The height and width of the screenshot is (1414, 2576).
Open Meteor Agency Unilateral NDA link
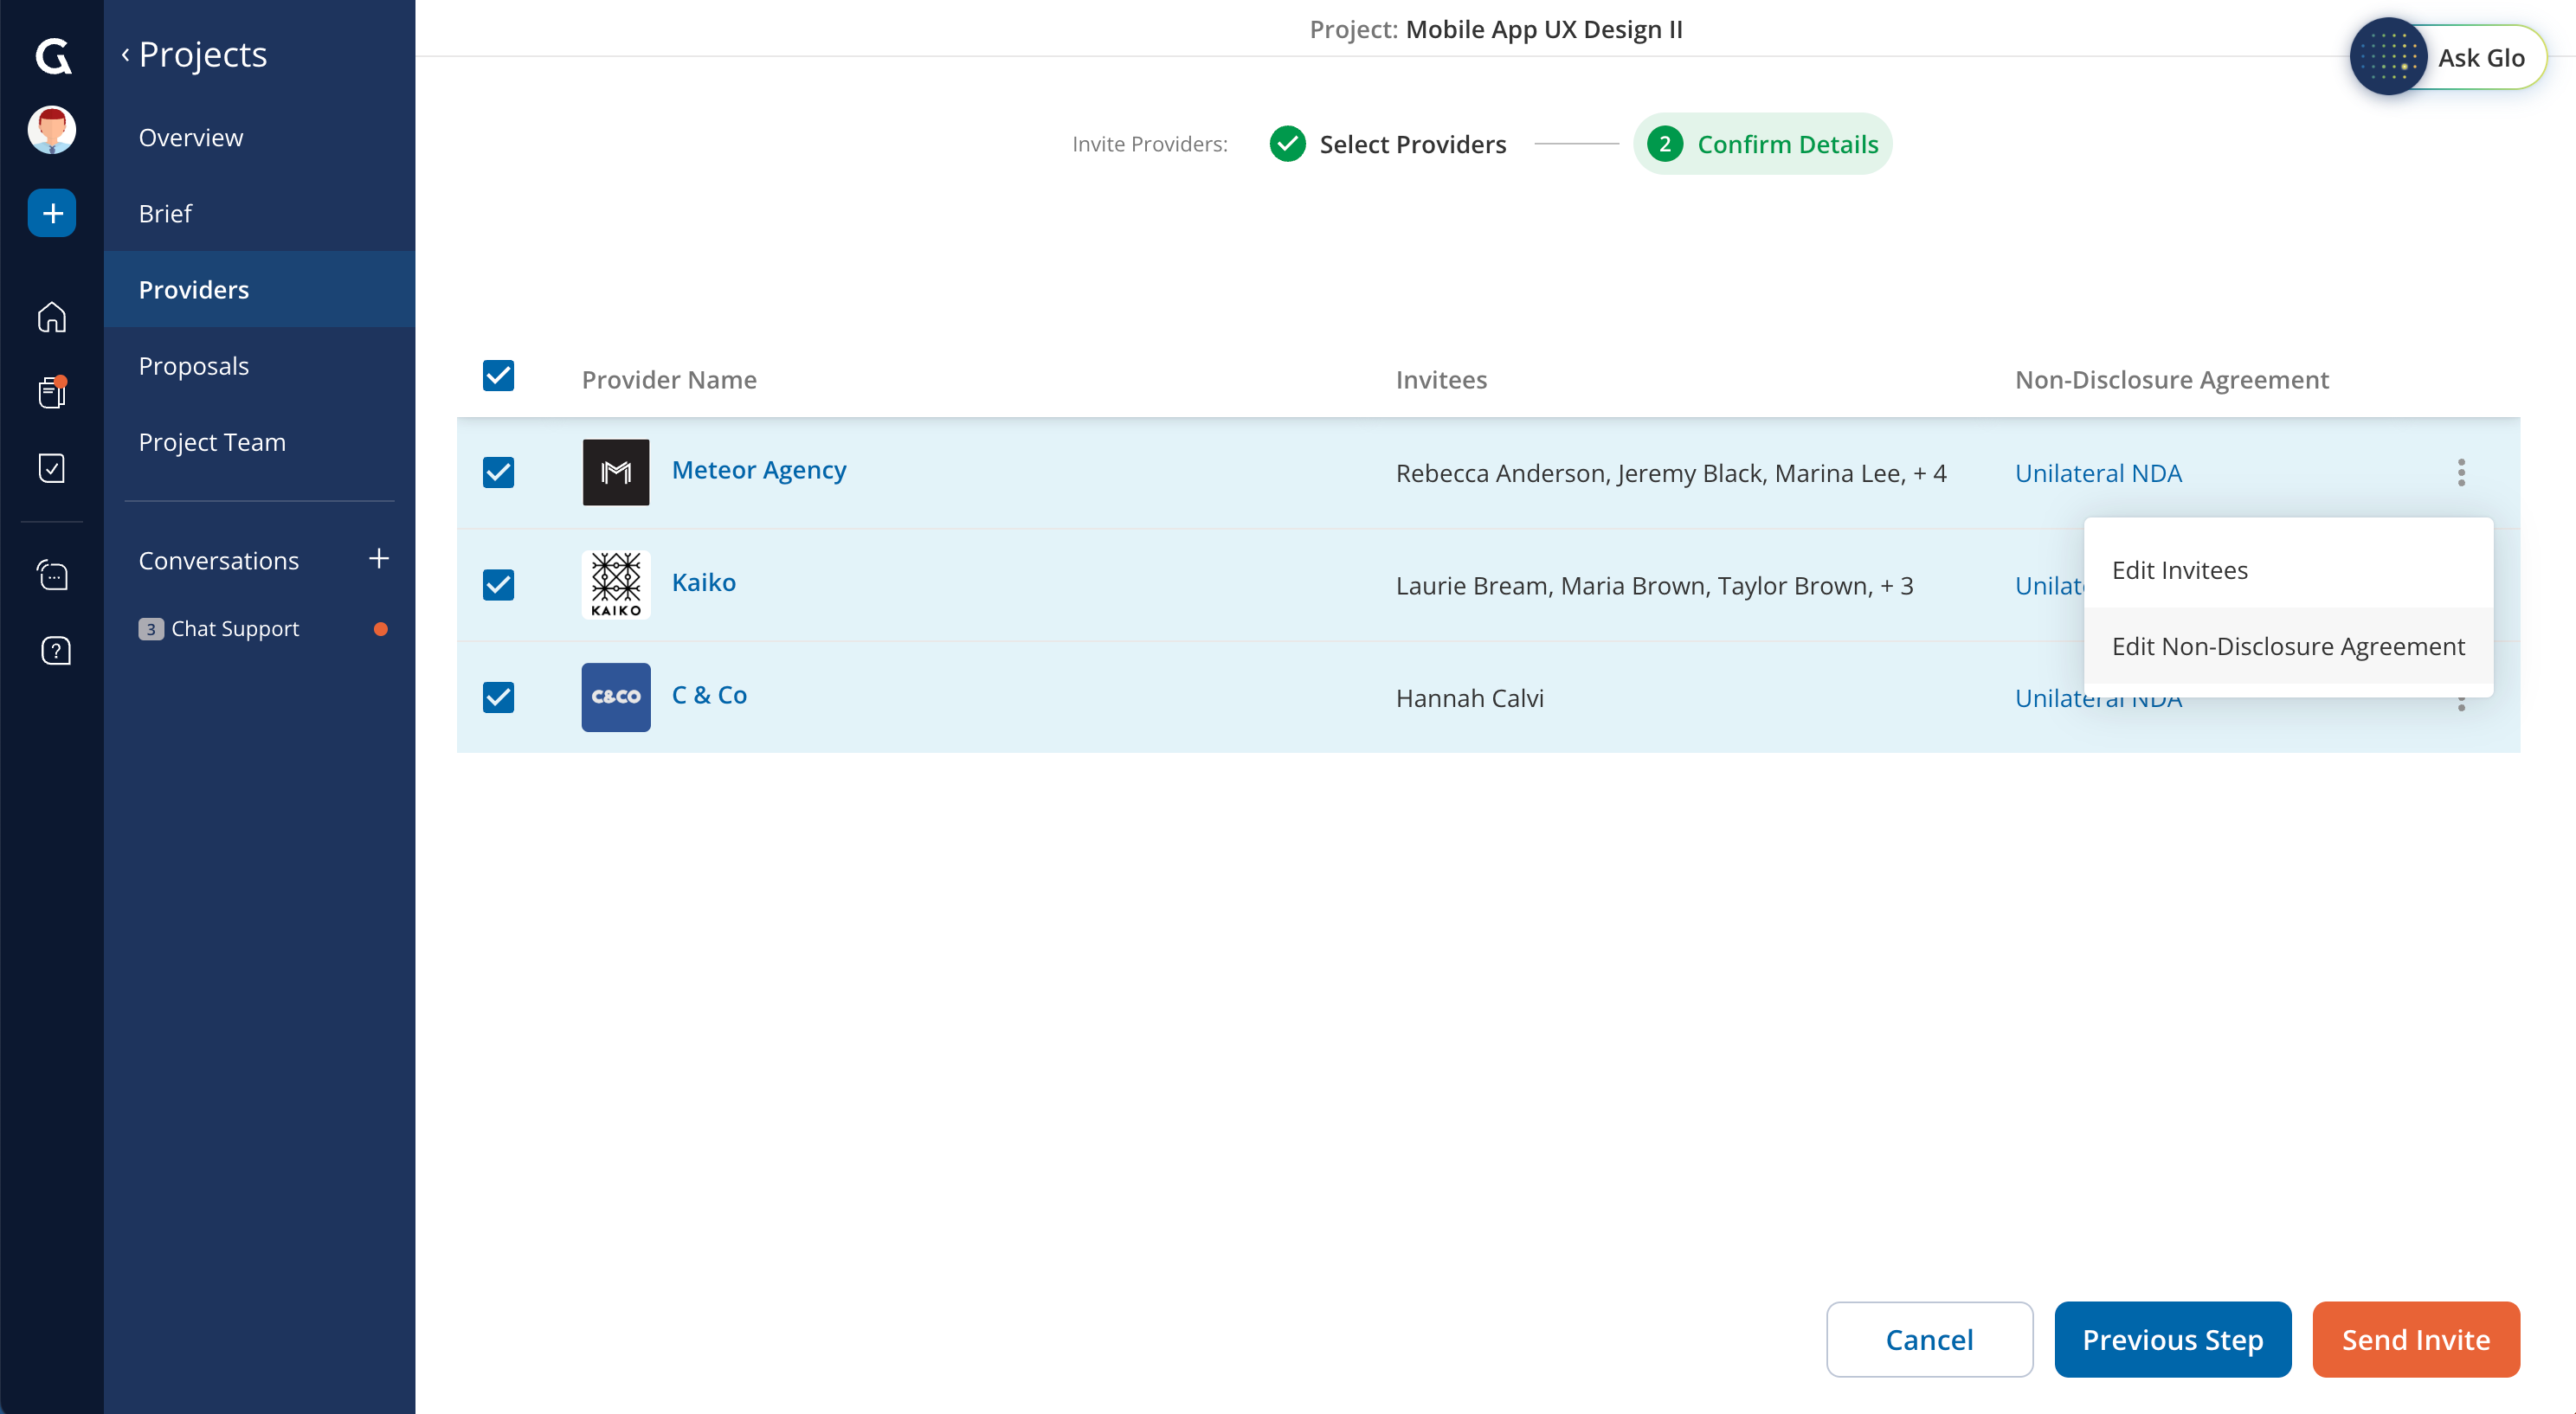pyautogui.click(x=2097, y=473)
